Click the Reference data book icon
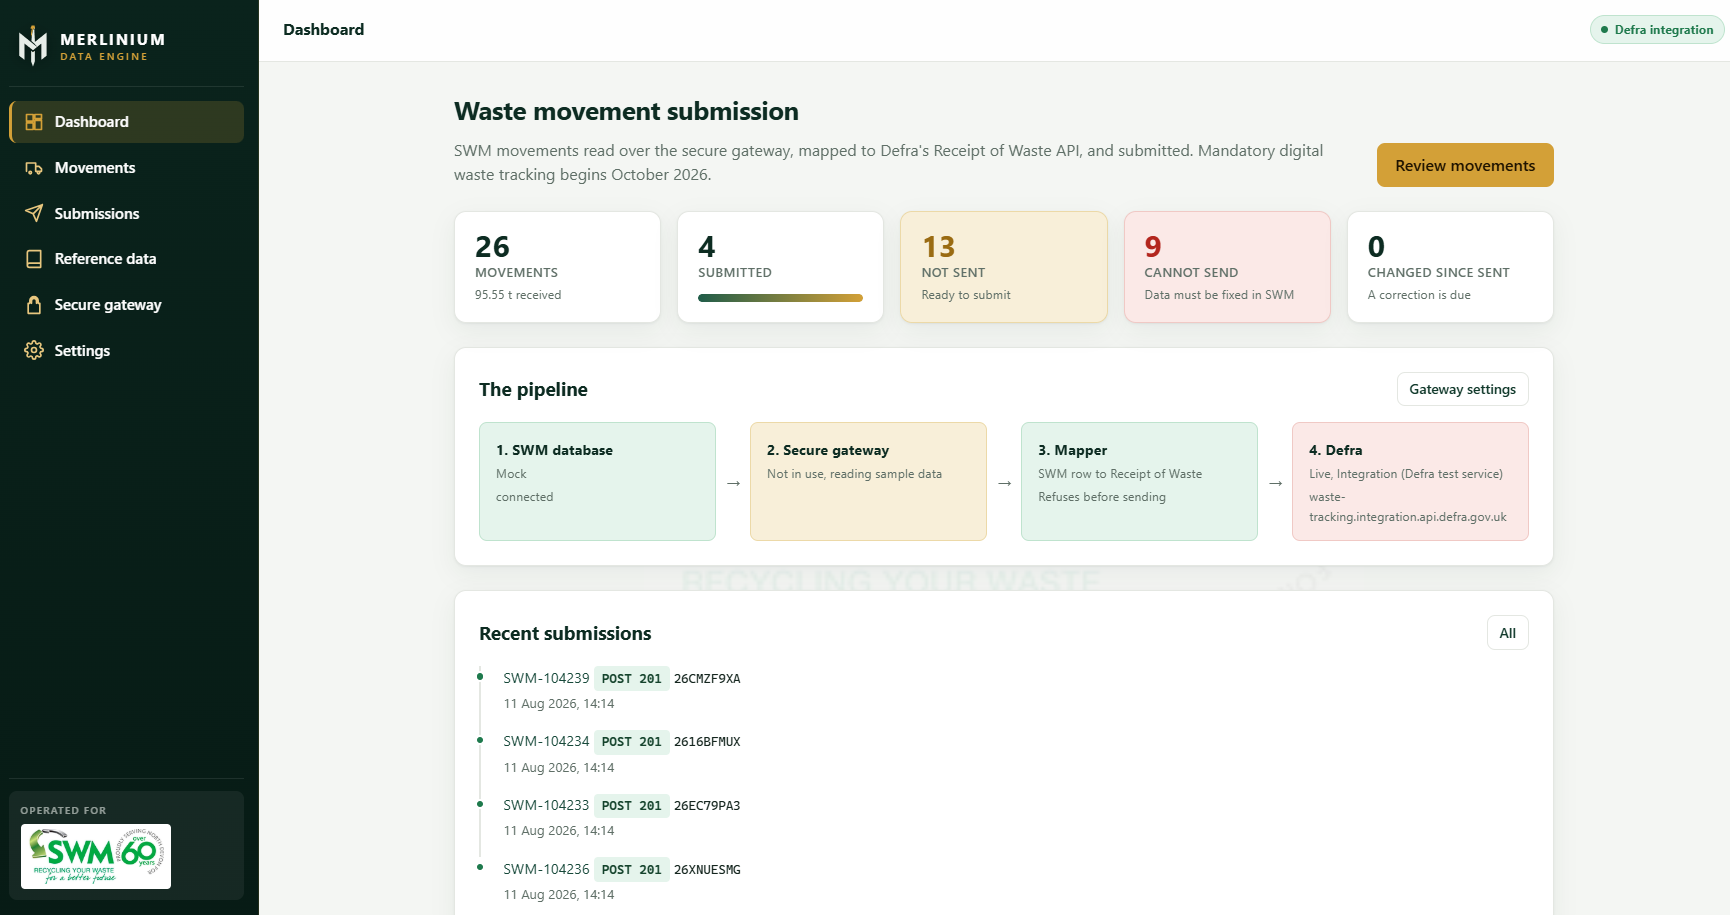 coord(34,259)
